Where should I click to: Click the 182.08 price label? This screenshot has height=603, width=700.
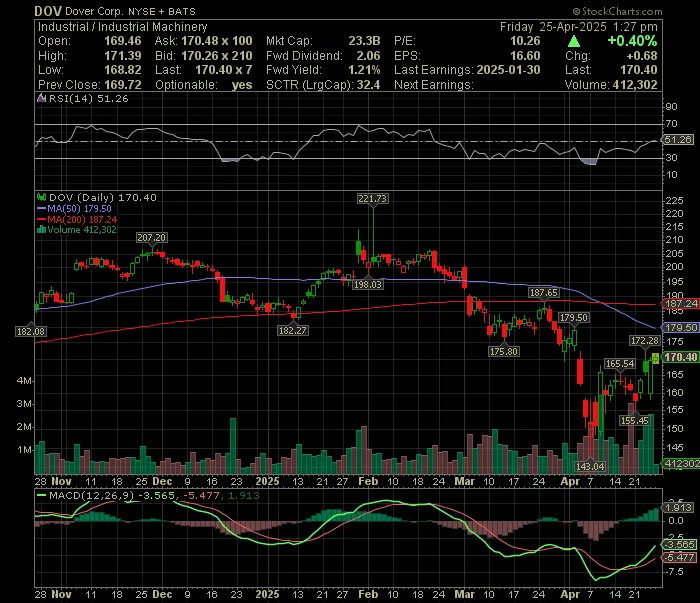(x=30, y=331)
